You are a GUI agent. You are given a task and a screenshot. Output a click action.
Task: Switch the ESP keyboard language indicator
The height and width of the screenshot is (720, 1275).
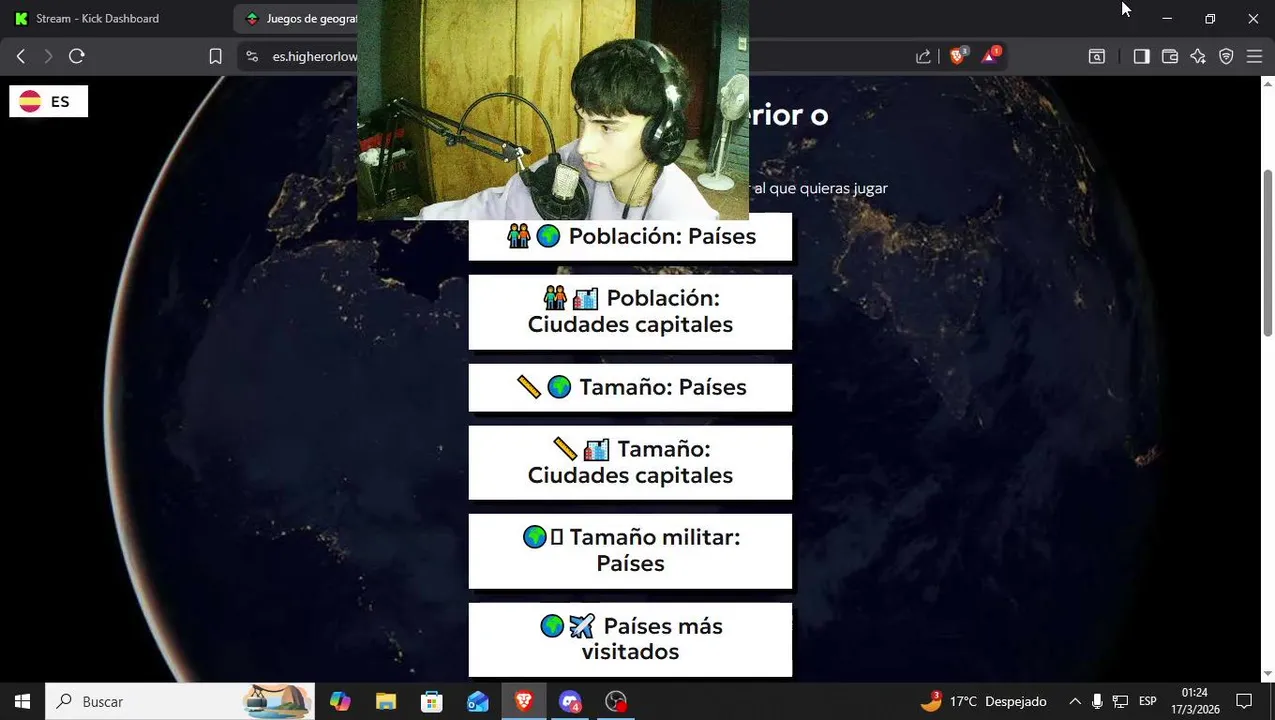1148,702
